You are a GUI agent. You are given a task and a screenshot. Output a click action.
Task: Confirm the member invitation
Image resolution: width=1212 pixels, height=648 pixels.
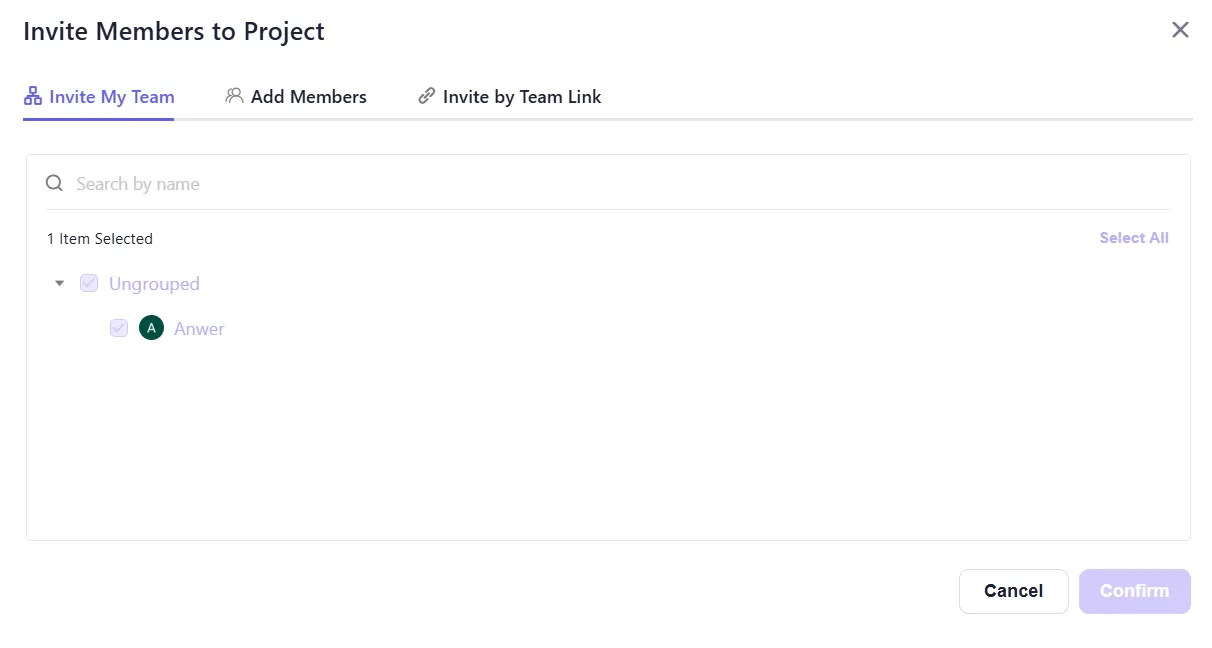(1134, 591)
